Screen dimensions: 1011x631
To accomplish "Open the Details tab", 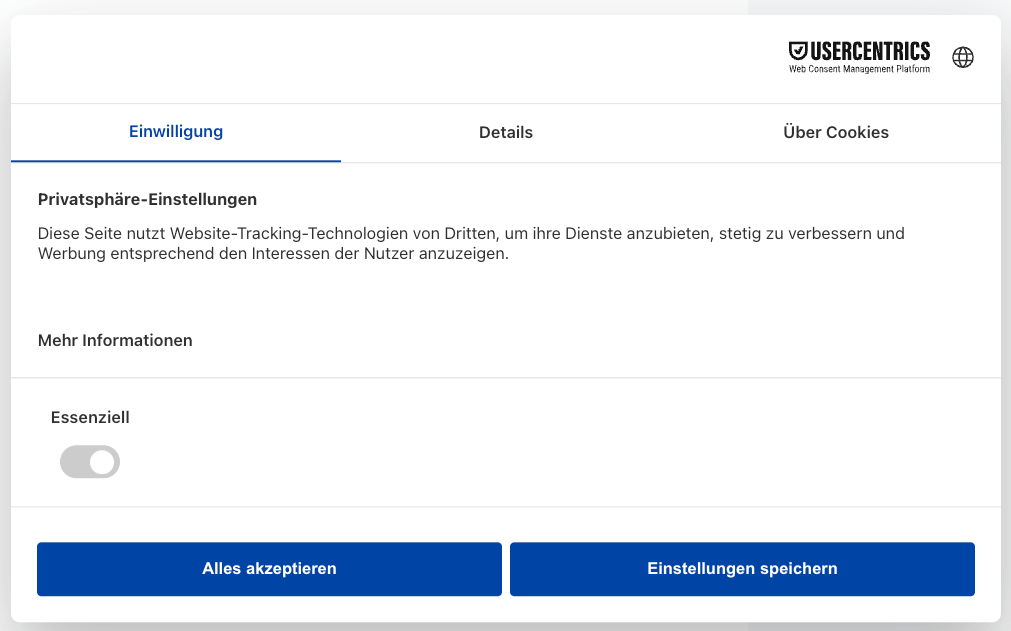I will coord(506,132).
